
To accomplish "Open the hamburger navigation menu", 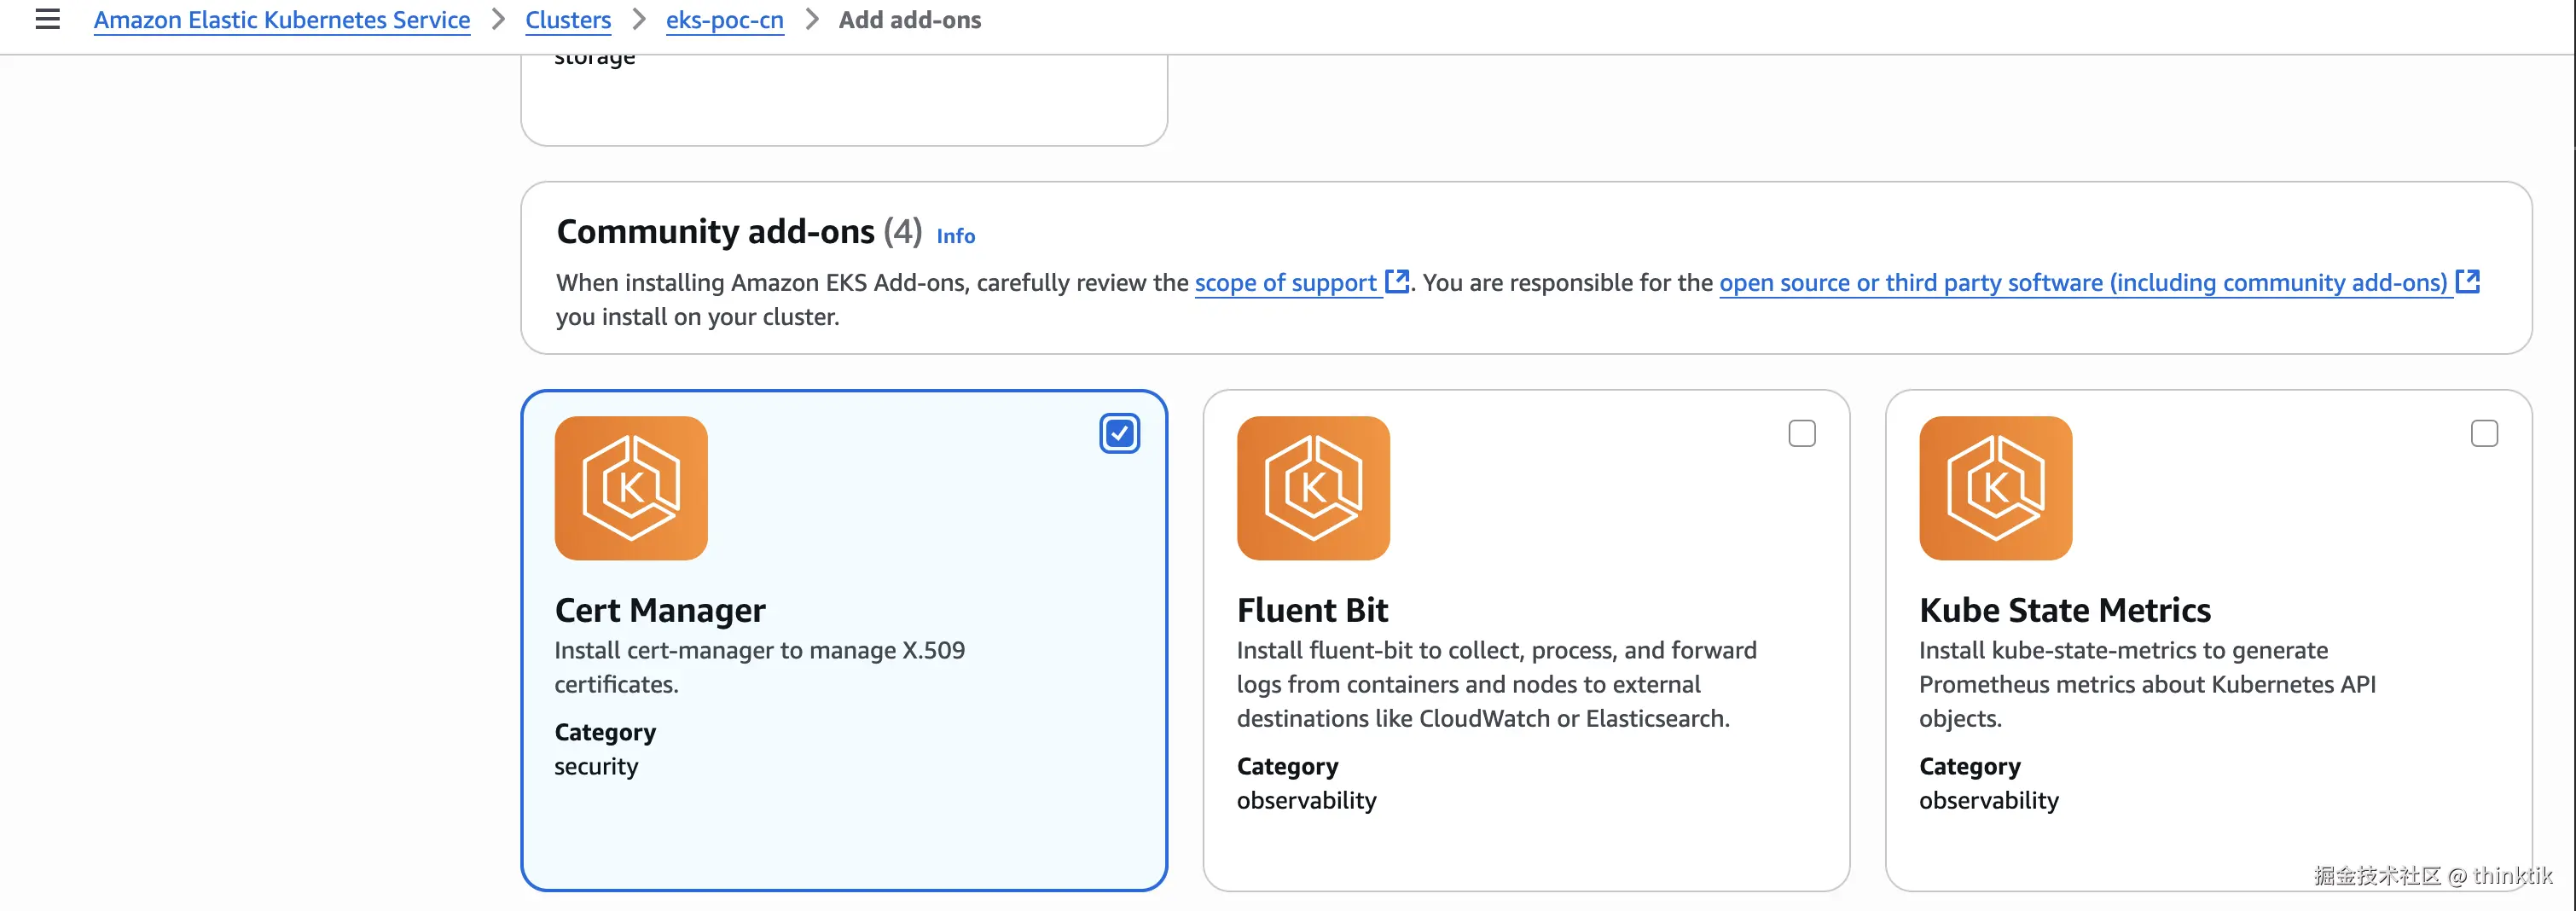I will coord(47,19).
